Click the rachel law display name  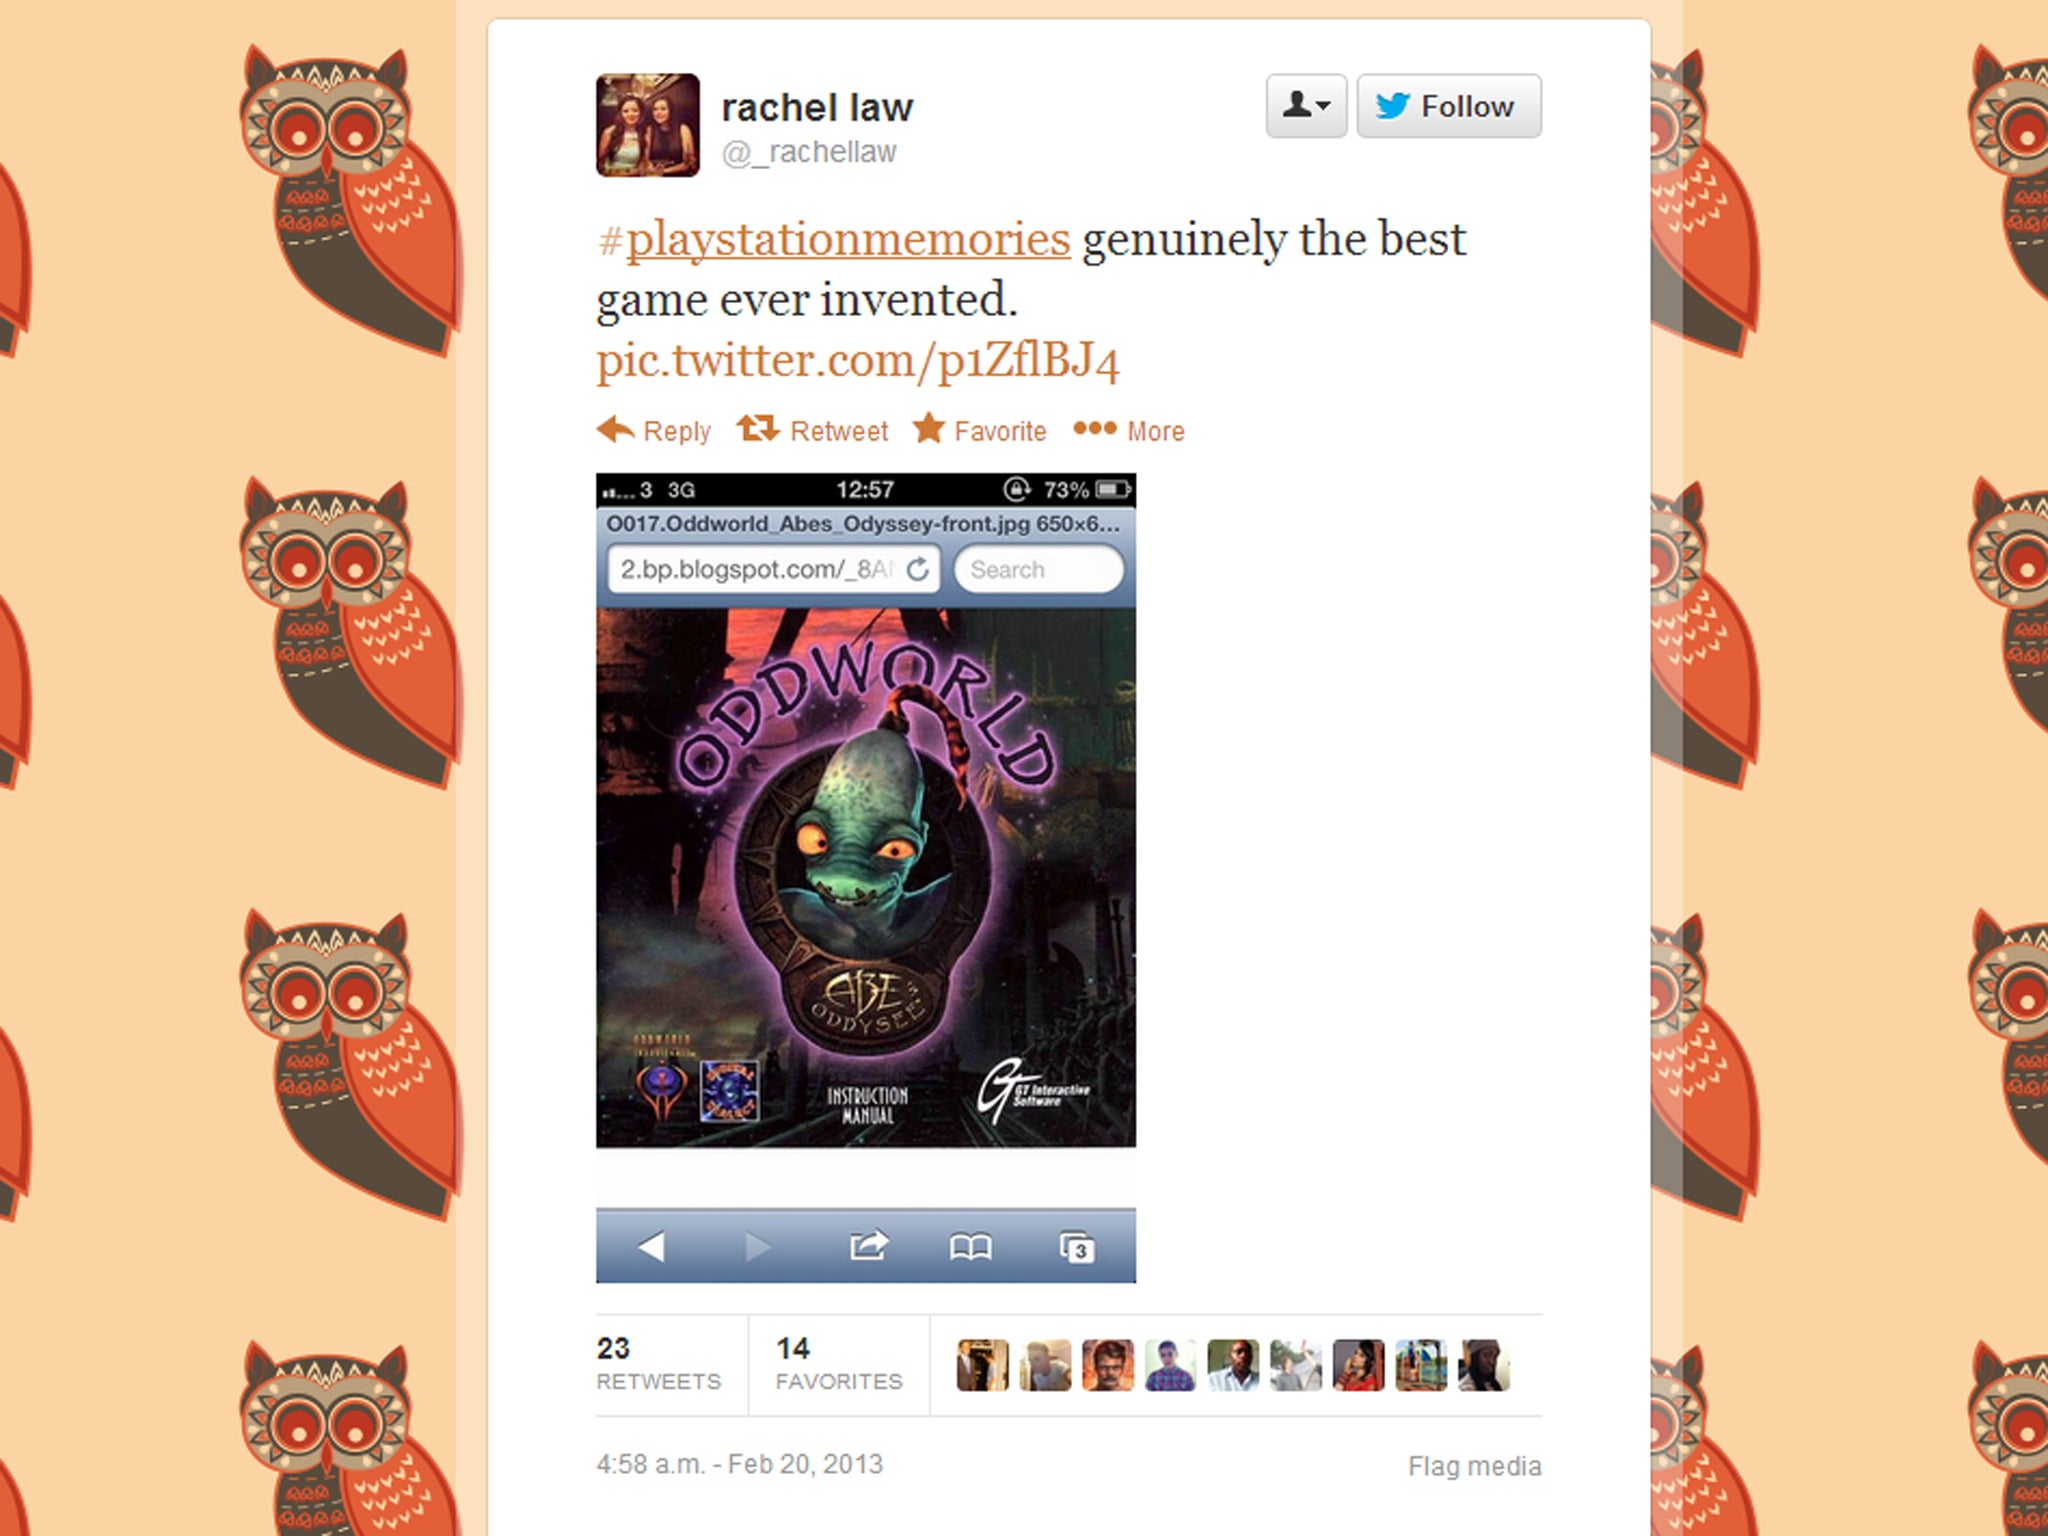coord(817,107)
